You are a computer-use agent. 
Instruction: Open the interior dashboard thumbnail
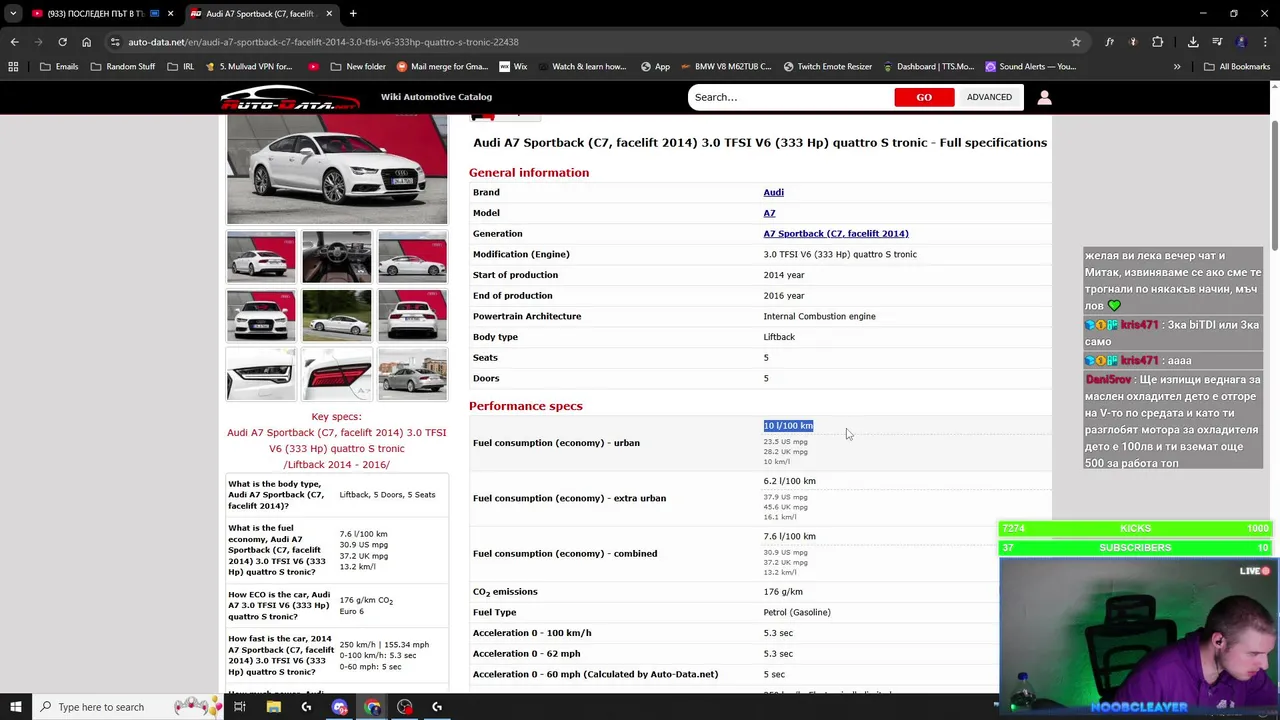coord(337,257)
